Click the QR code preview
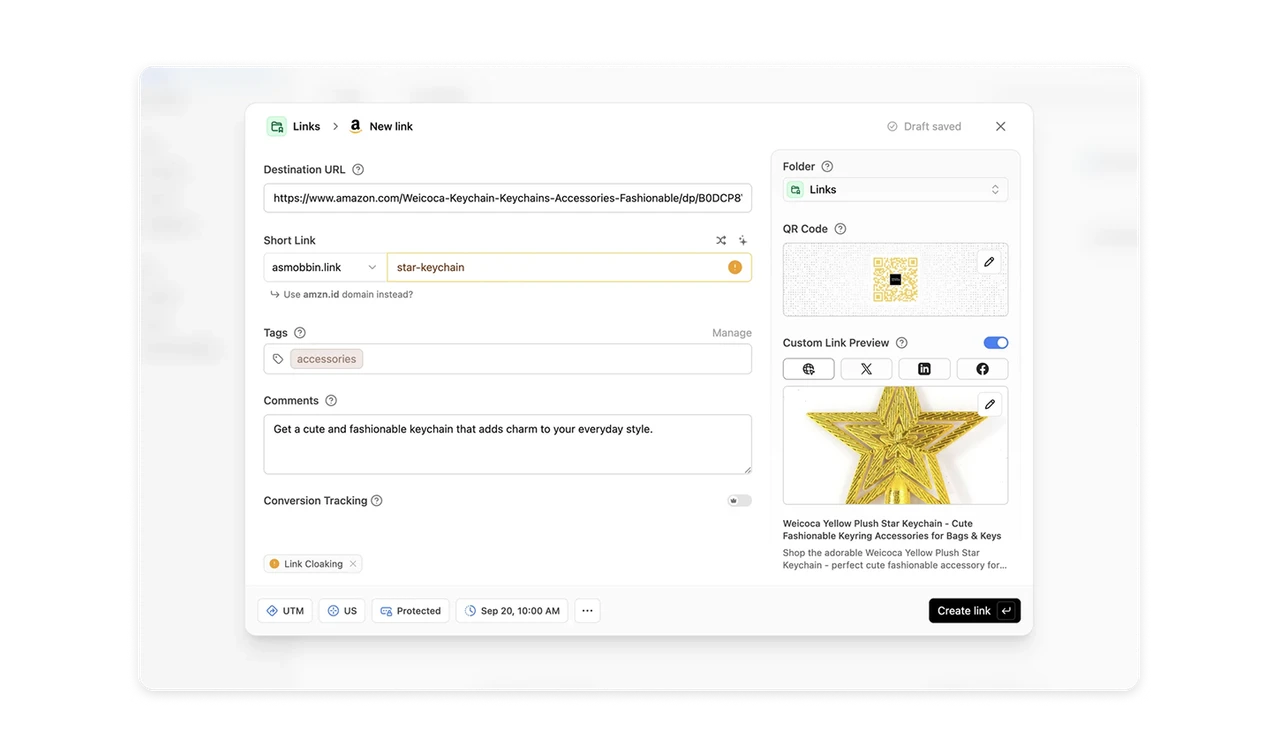The height and width of the screenshot is (754, 1280). pos(895,280)
